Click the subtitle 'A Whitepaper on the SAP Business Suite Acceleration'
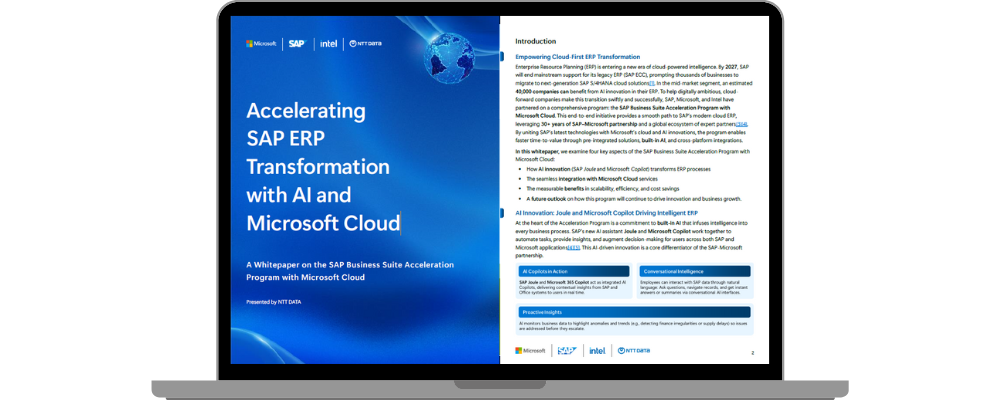Image resolution: width=1000 pixels, height=400 pixels. [349, 264]
